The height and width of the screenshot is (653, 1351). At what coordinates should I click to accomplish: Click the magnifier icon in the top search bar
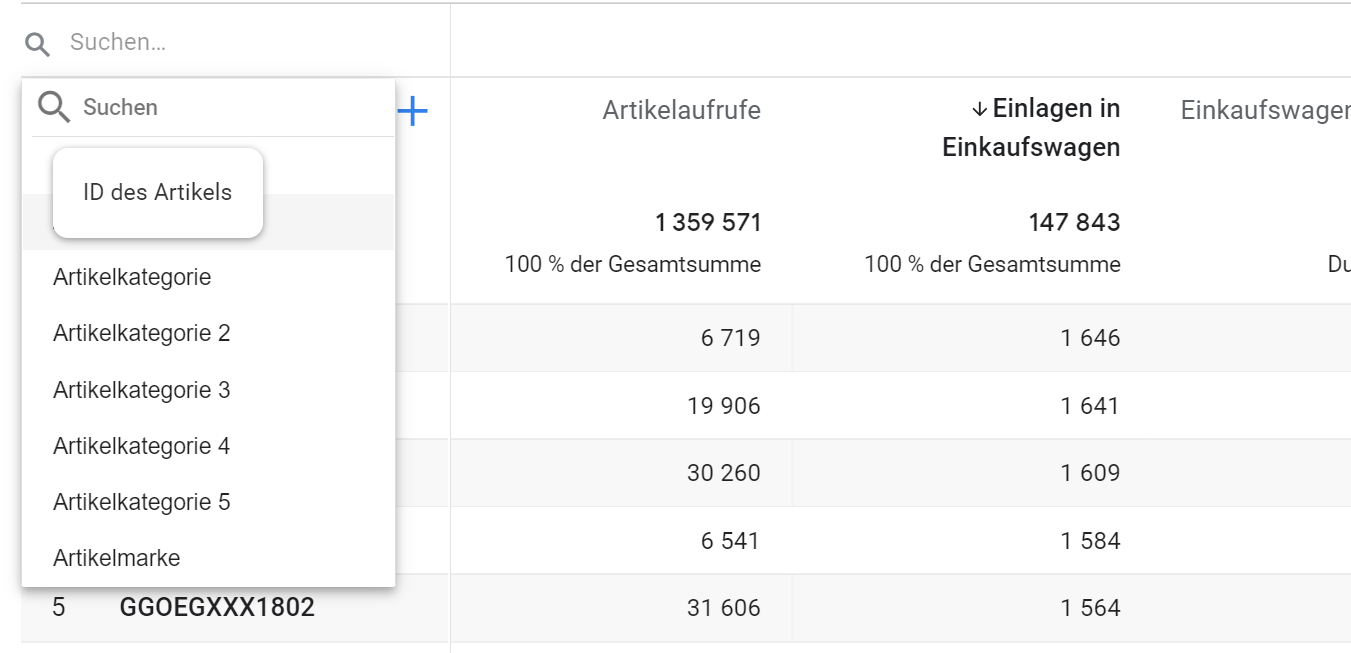point(37,43)
